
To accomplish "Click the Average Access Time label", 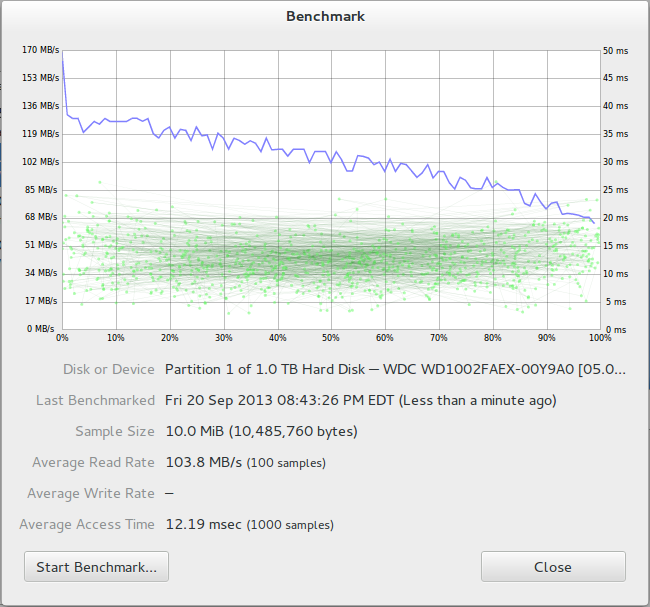I will (87, 524).
